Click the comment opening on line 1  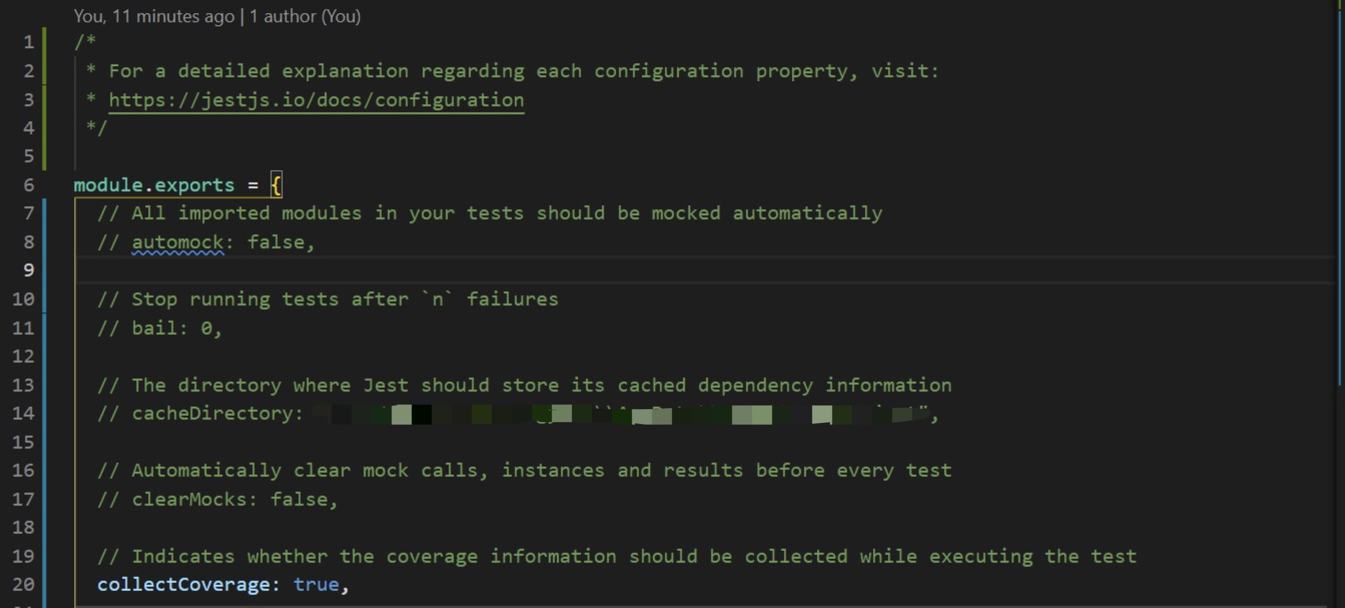pyautogui.click(x=85, y=42)
